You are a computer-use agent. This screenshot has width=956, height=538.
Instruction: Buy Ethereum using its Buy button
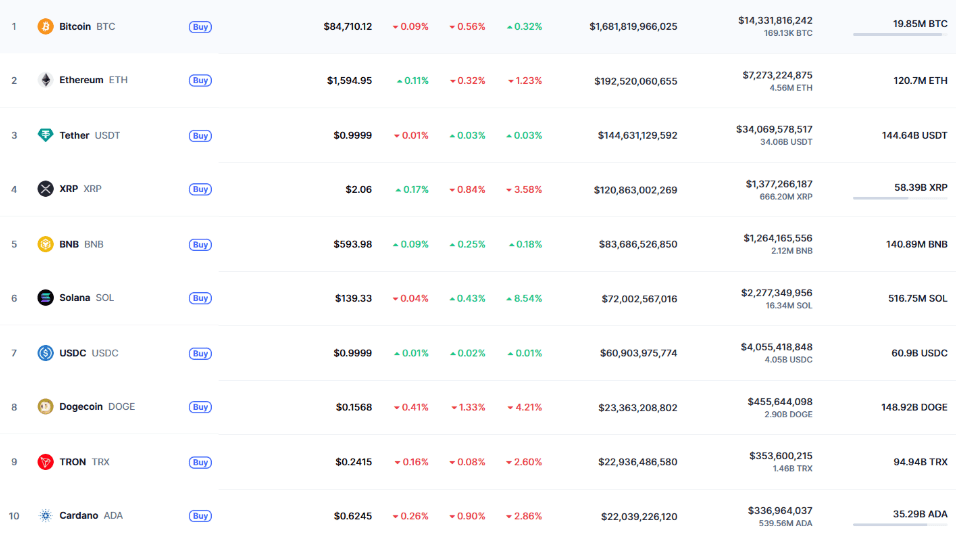click(200, 81)
